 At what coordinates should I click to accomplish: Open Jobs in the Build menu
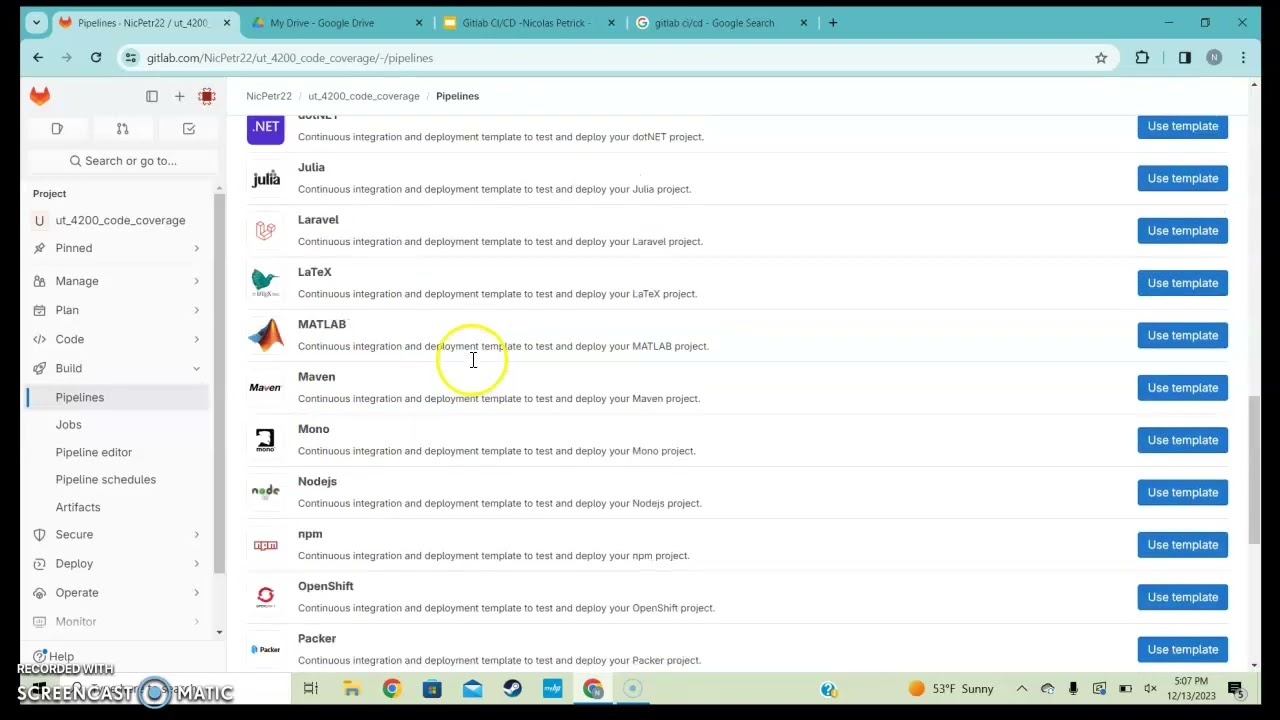tap(118, 425)
